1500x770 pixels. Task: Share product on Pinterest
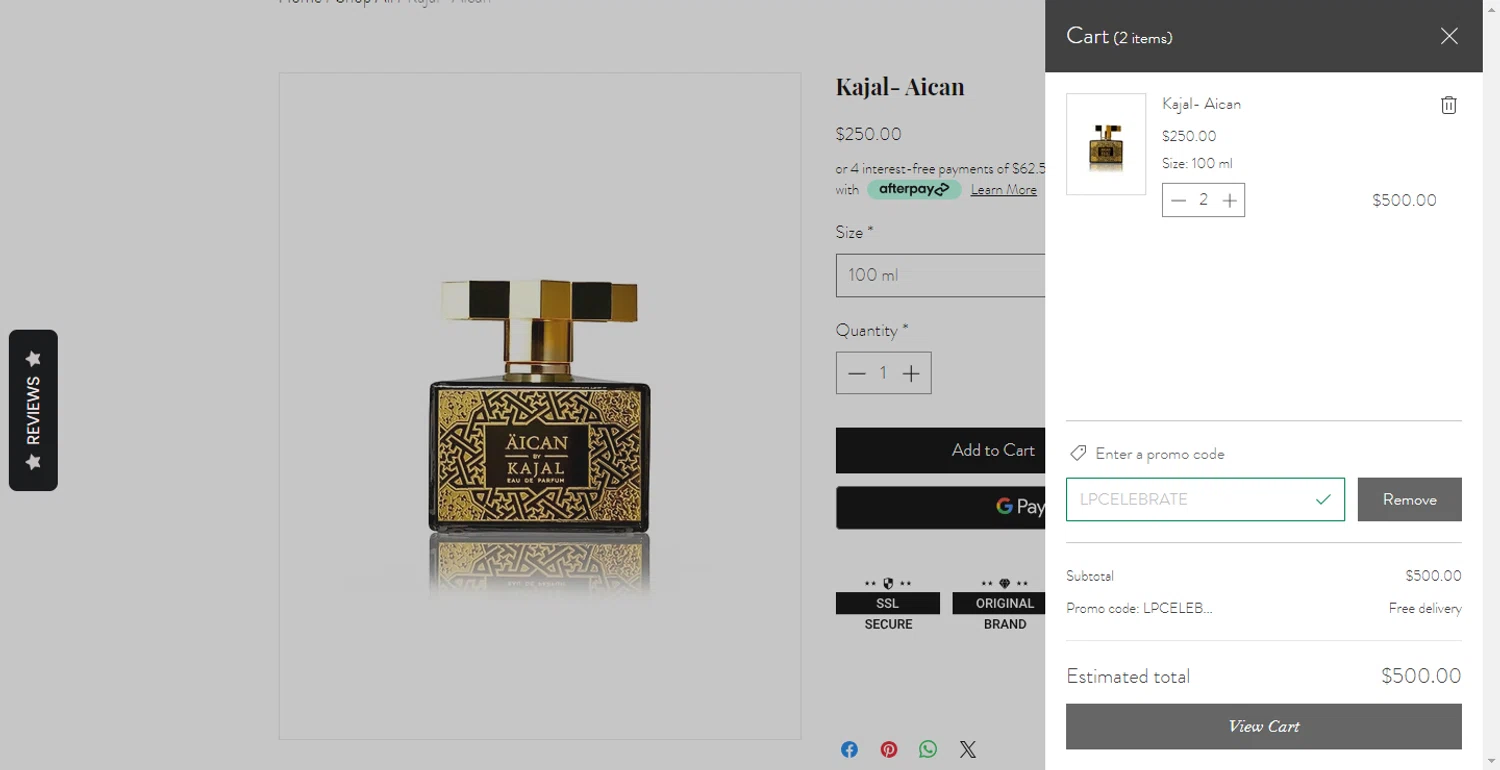click(888, 750)
